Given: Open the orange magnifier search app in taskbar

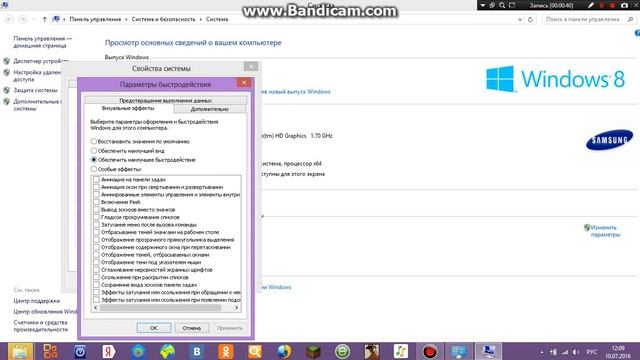Looking at the screenshot, I should (x=255, y=351).
